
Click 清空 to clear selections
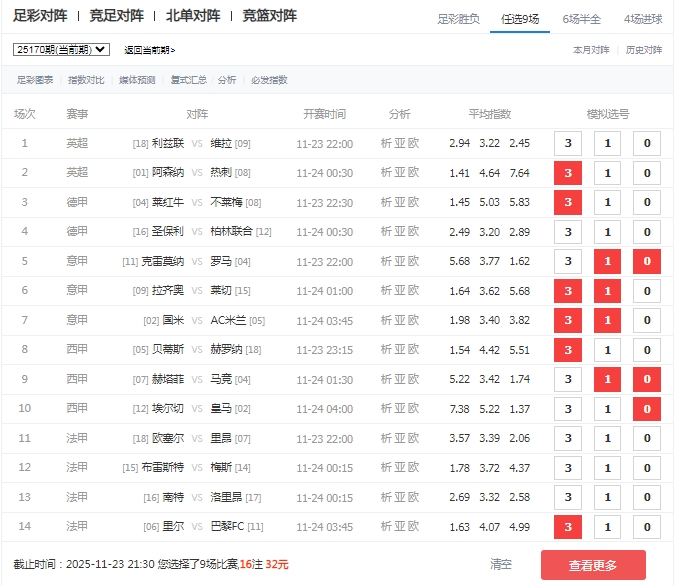click(x=501, y=565)
